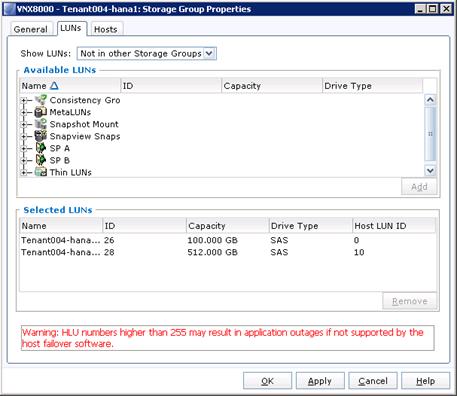Select the Snapshot Mount tree item label
457x396 pixels.
click(84, 124)
